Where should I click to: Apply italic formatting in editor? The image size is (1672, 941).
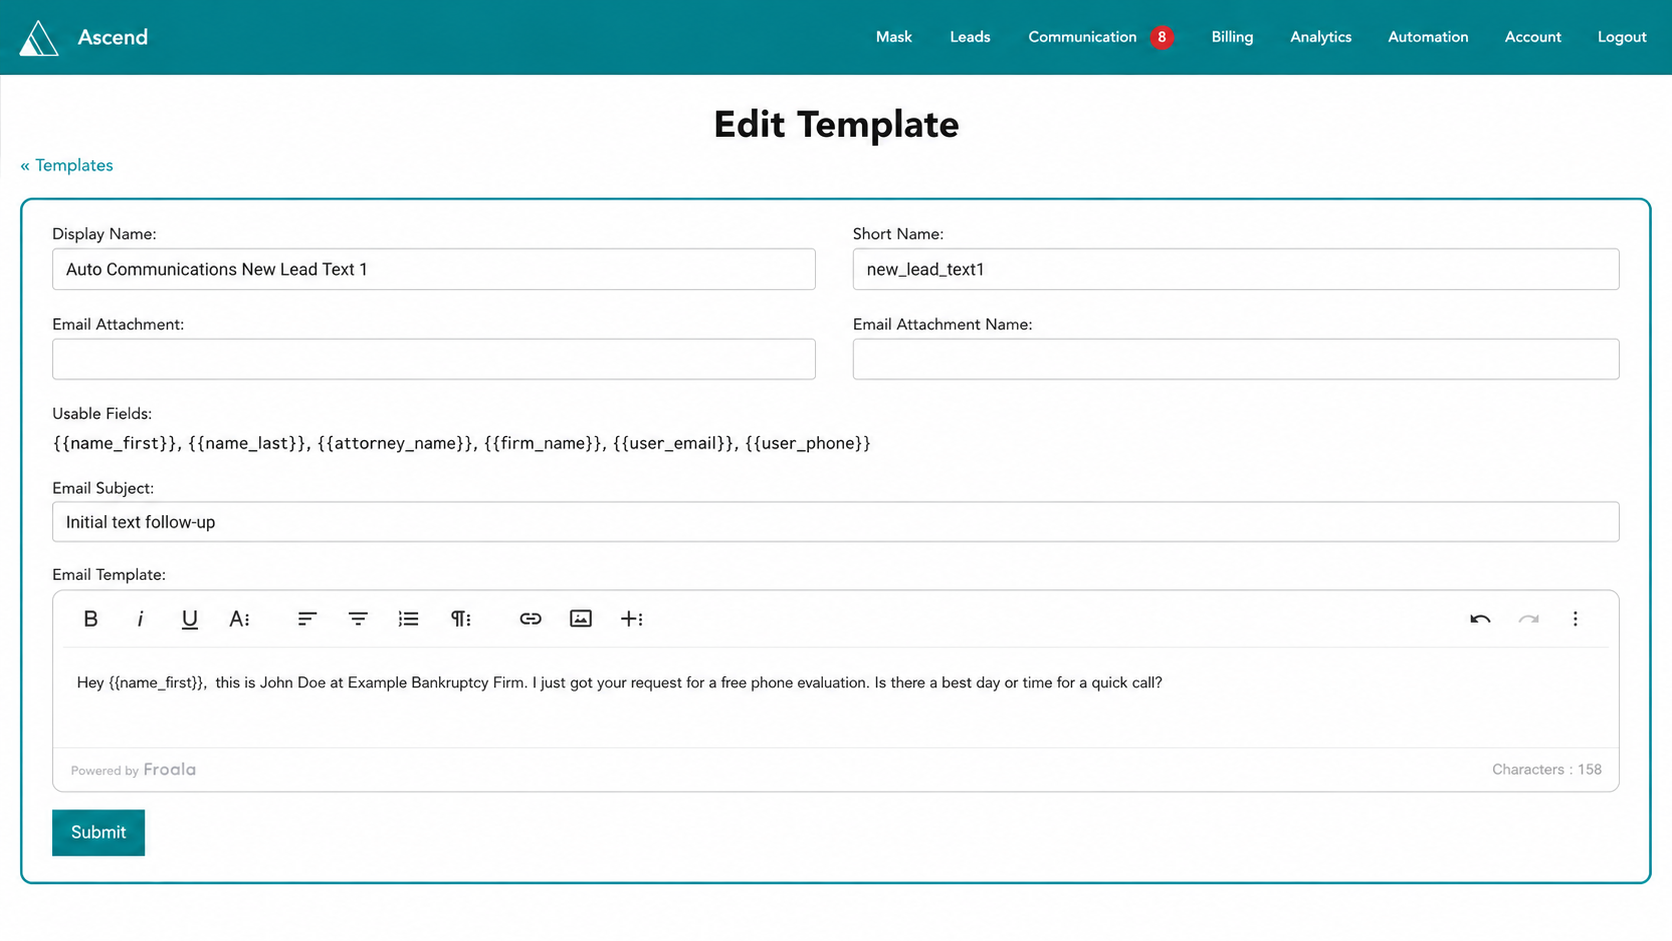point(140,619)
